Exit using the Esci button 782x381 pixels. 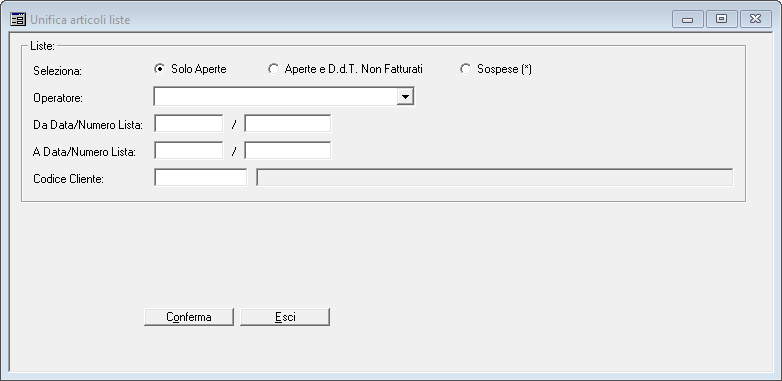tap(285, 317)
